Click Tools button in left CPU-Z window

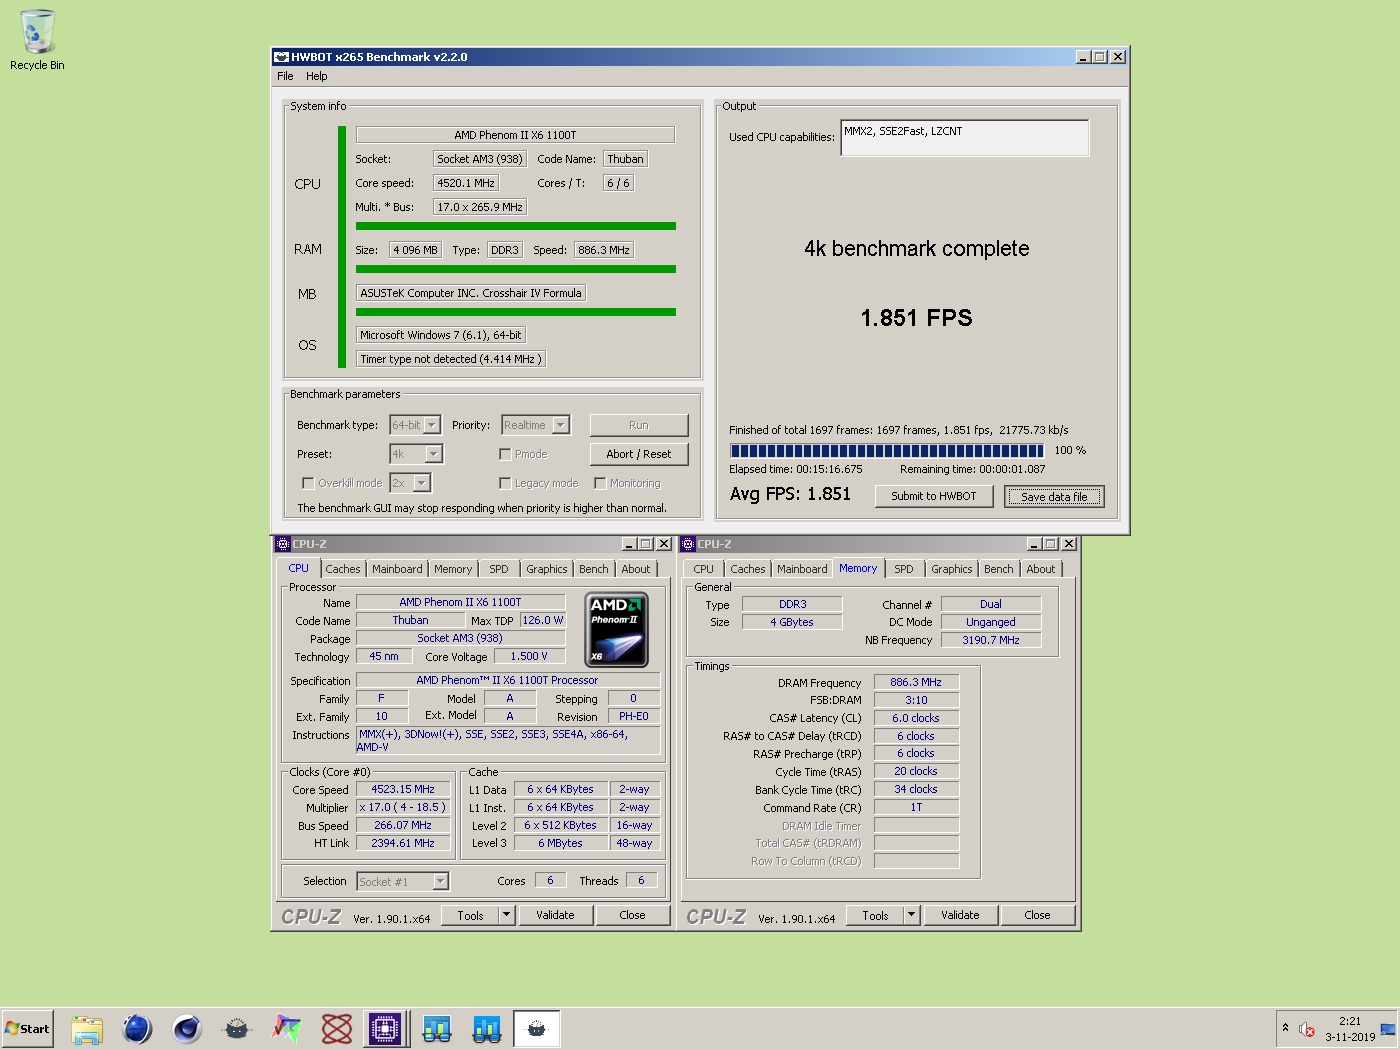pos(470,915)
